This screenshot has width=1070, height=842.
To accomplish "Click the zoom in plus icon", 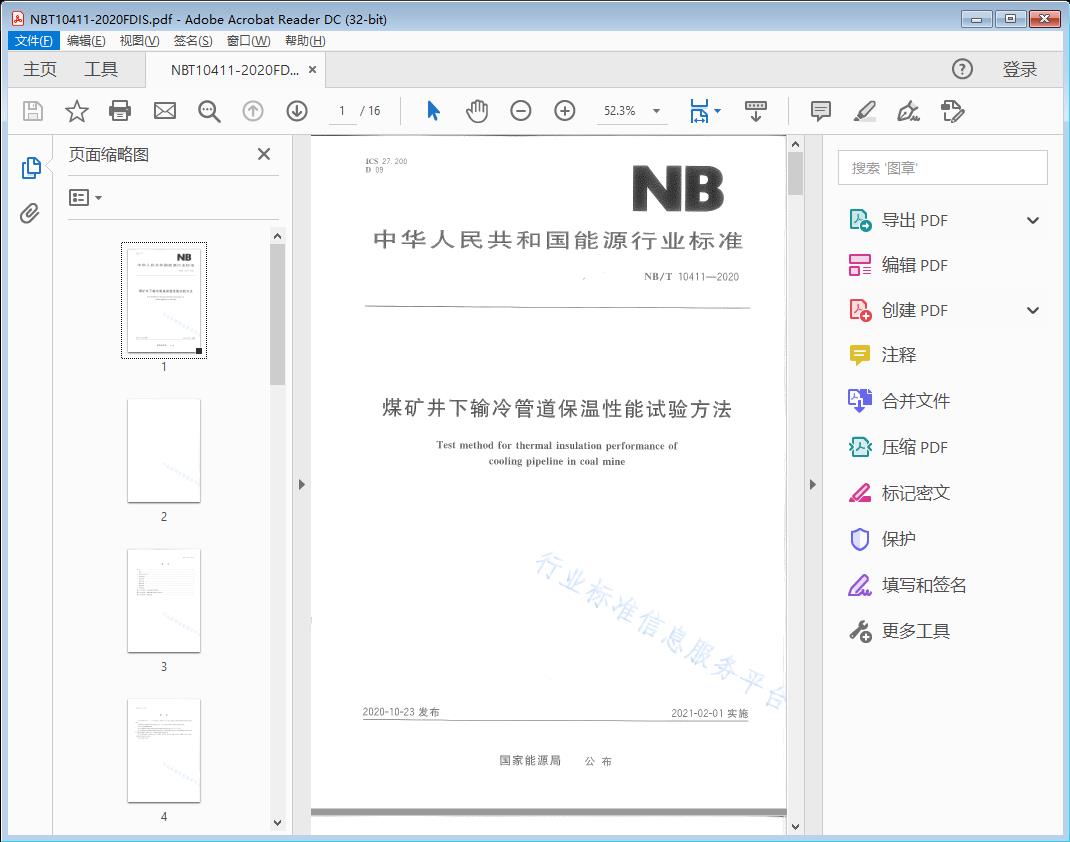I will [x=565, y=111].
